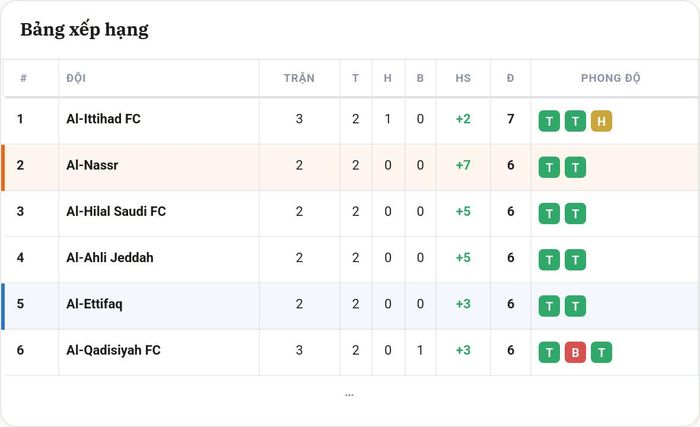Click Al-Ittihad FC's first green T badge

click(x=549, y=121)
